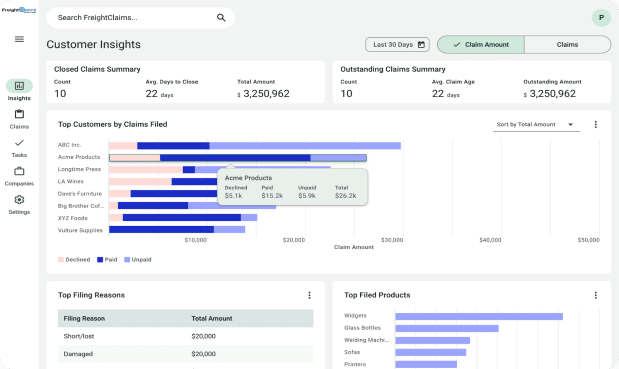Open the Last 30 Days date picker
The image size is (619, 369).
[397, 45]
